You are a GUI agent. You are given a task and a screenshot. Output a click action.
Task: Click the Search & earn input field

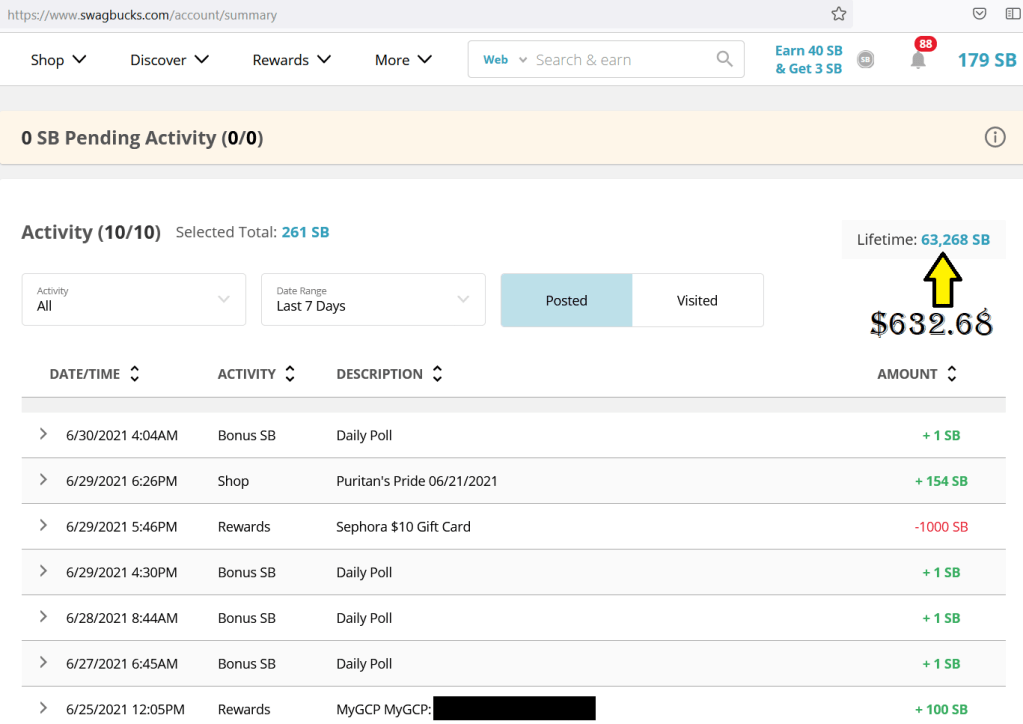(x=620, y=60)
